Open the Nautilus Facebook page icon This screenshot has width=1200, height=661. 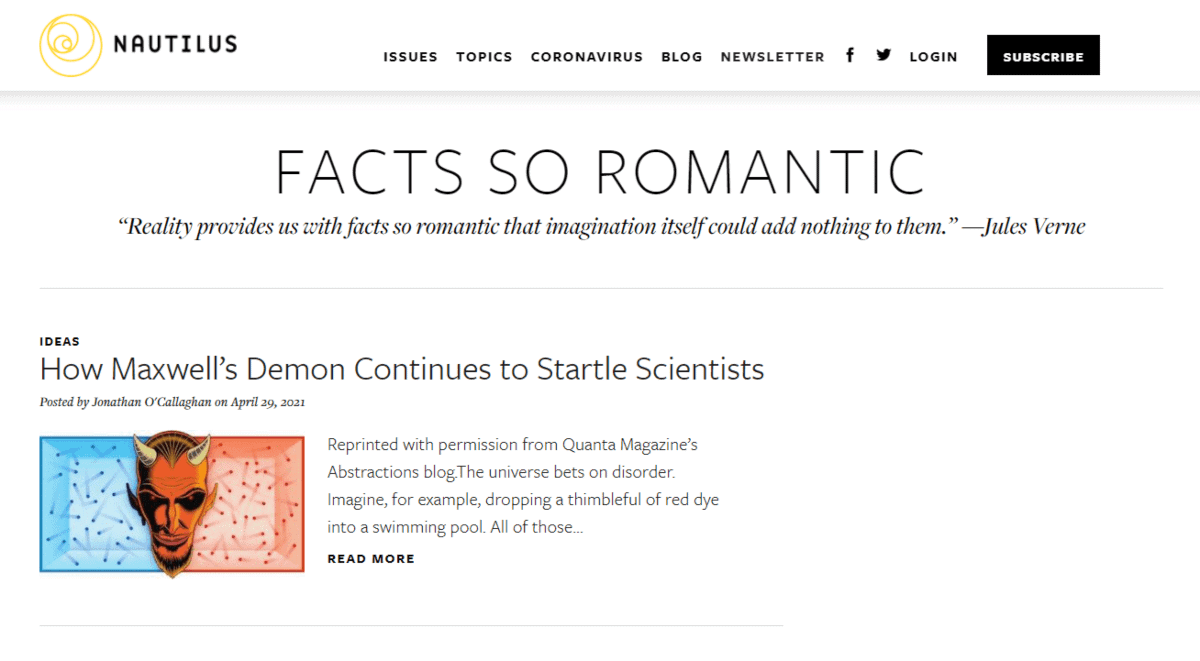(850, 55)
